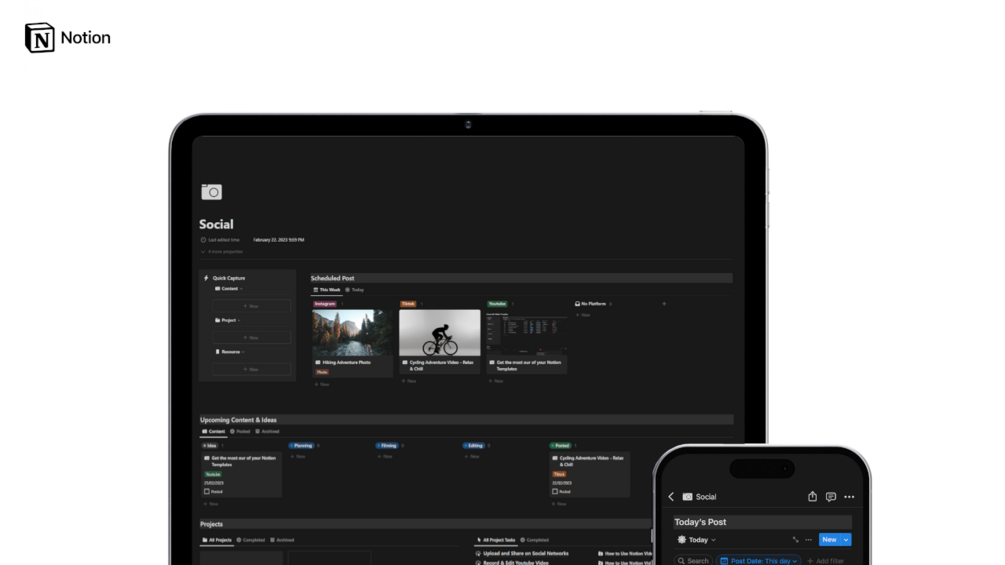Select the Archived tab under Upcoming Content
This screenshot has width=1005, height=565.
[267, 431]
